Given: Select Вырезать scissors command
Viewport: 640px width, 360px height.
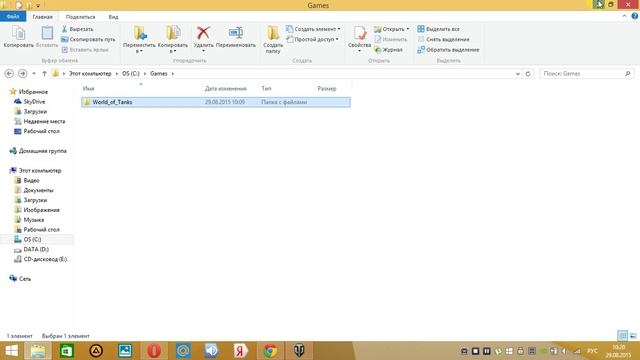Looking at the screenshot, I should pyautogui.click(x=78, y=29).
